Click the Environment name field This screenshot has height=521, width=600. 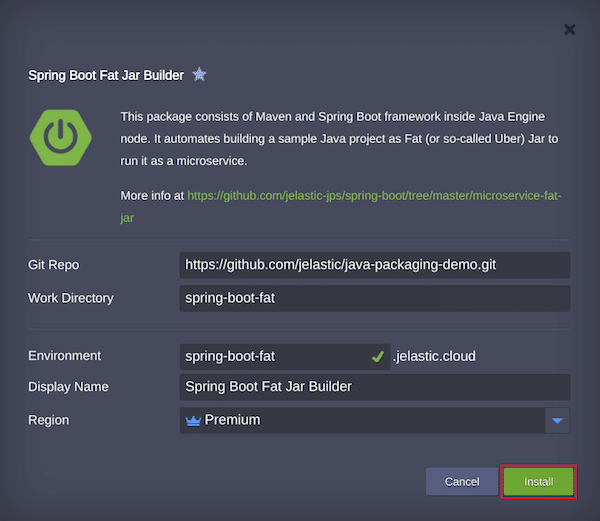[285, 356]
